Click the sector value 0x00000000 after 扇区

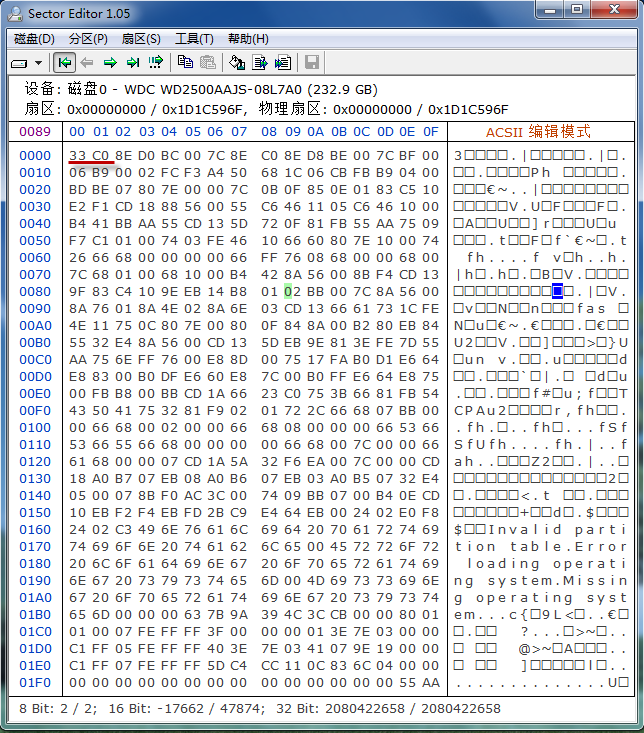(107, 110)
